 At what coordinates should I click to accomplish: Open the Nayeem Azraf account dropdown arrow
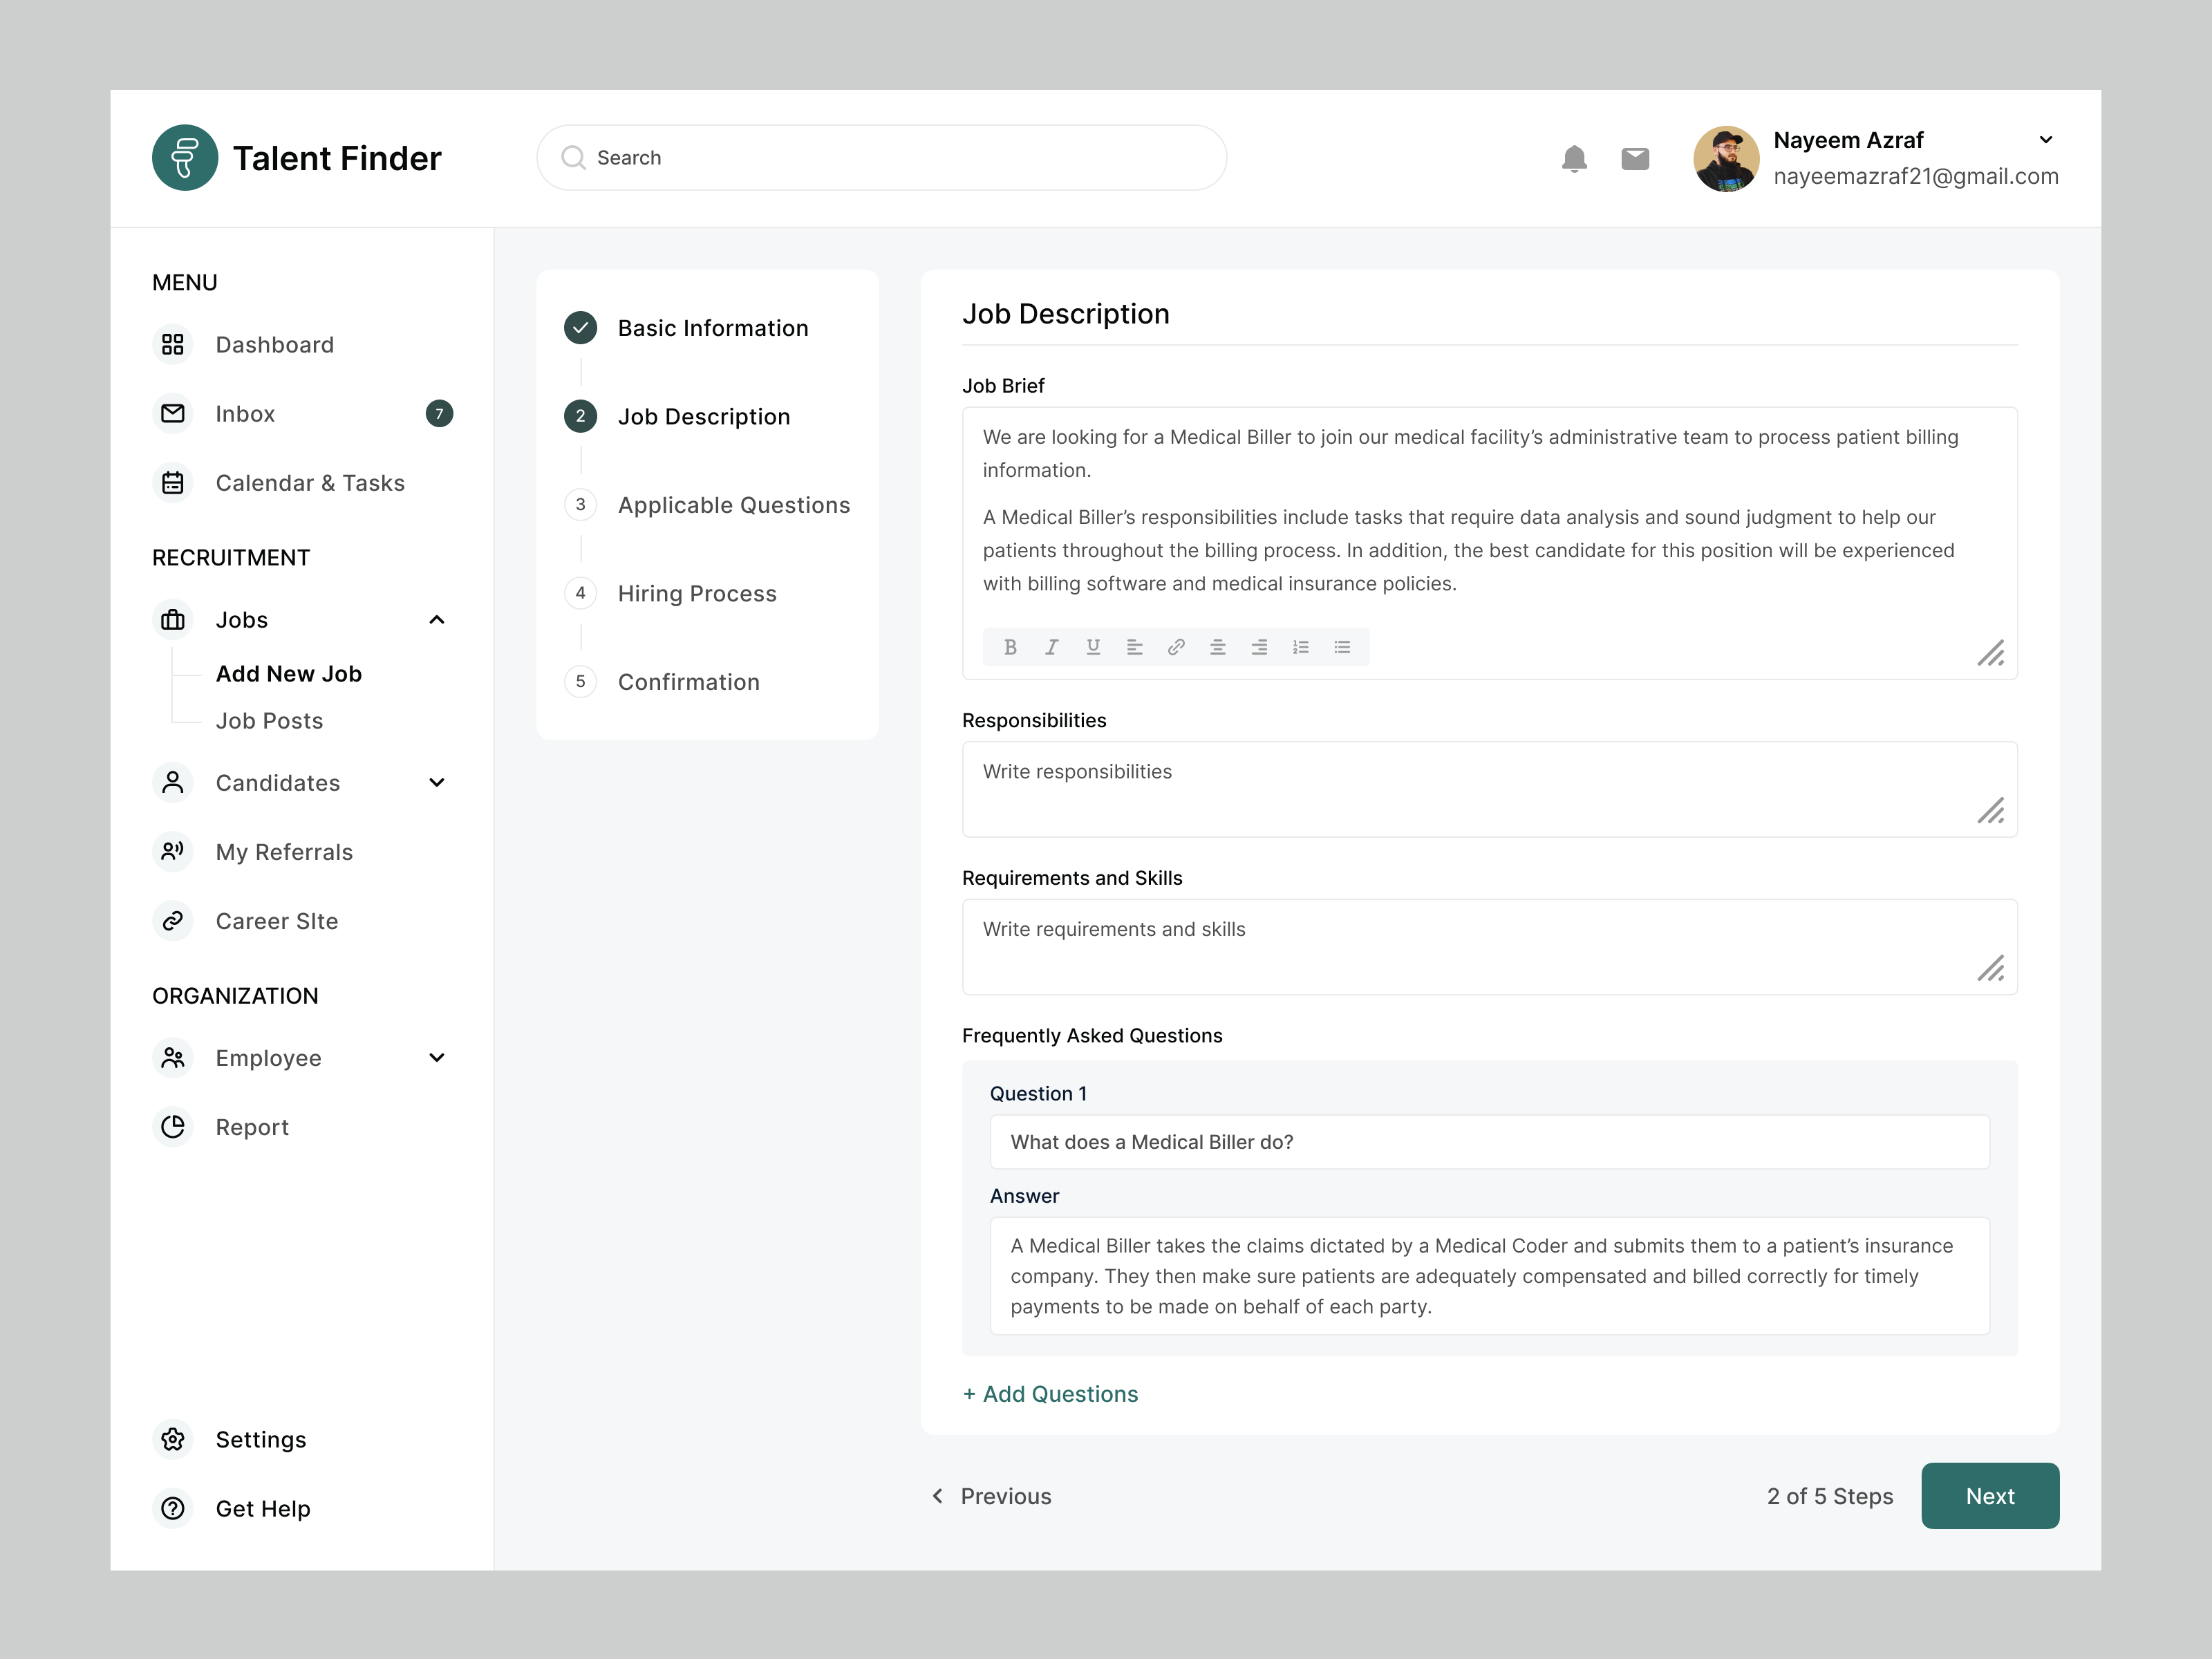pyautogui.click(x=2045, y=140)
